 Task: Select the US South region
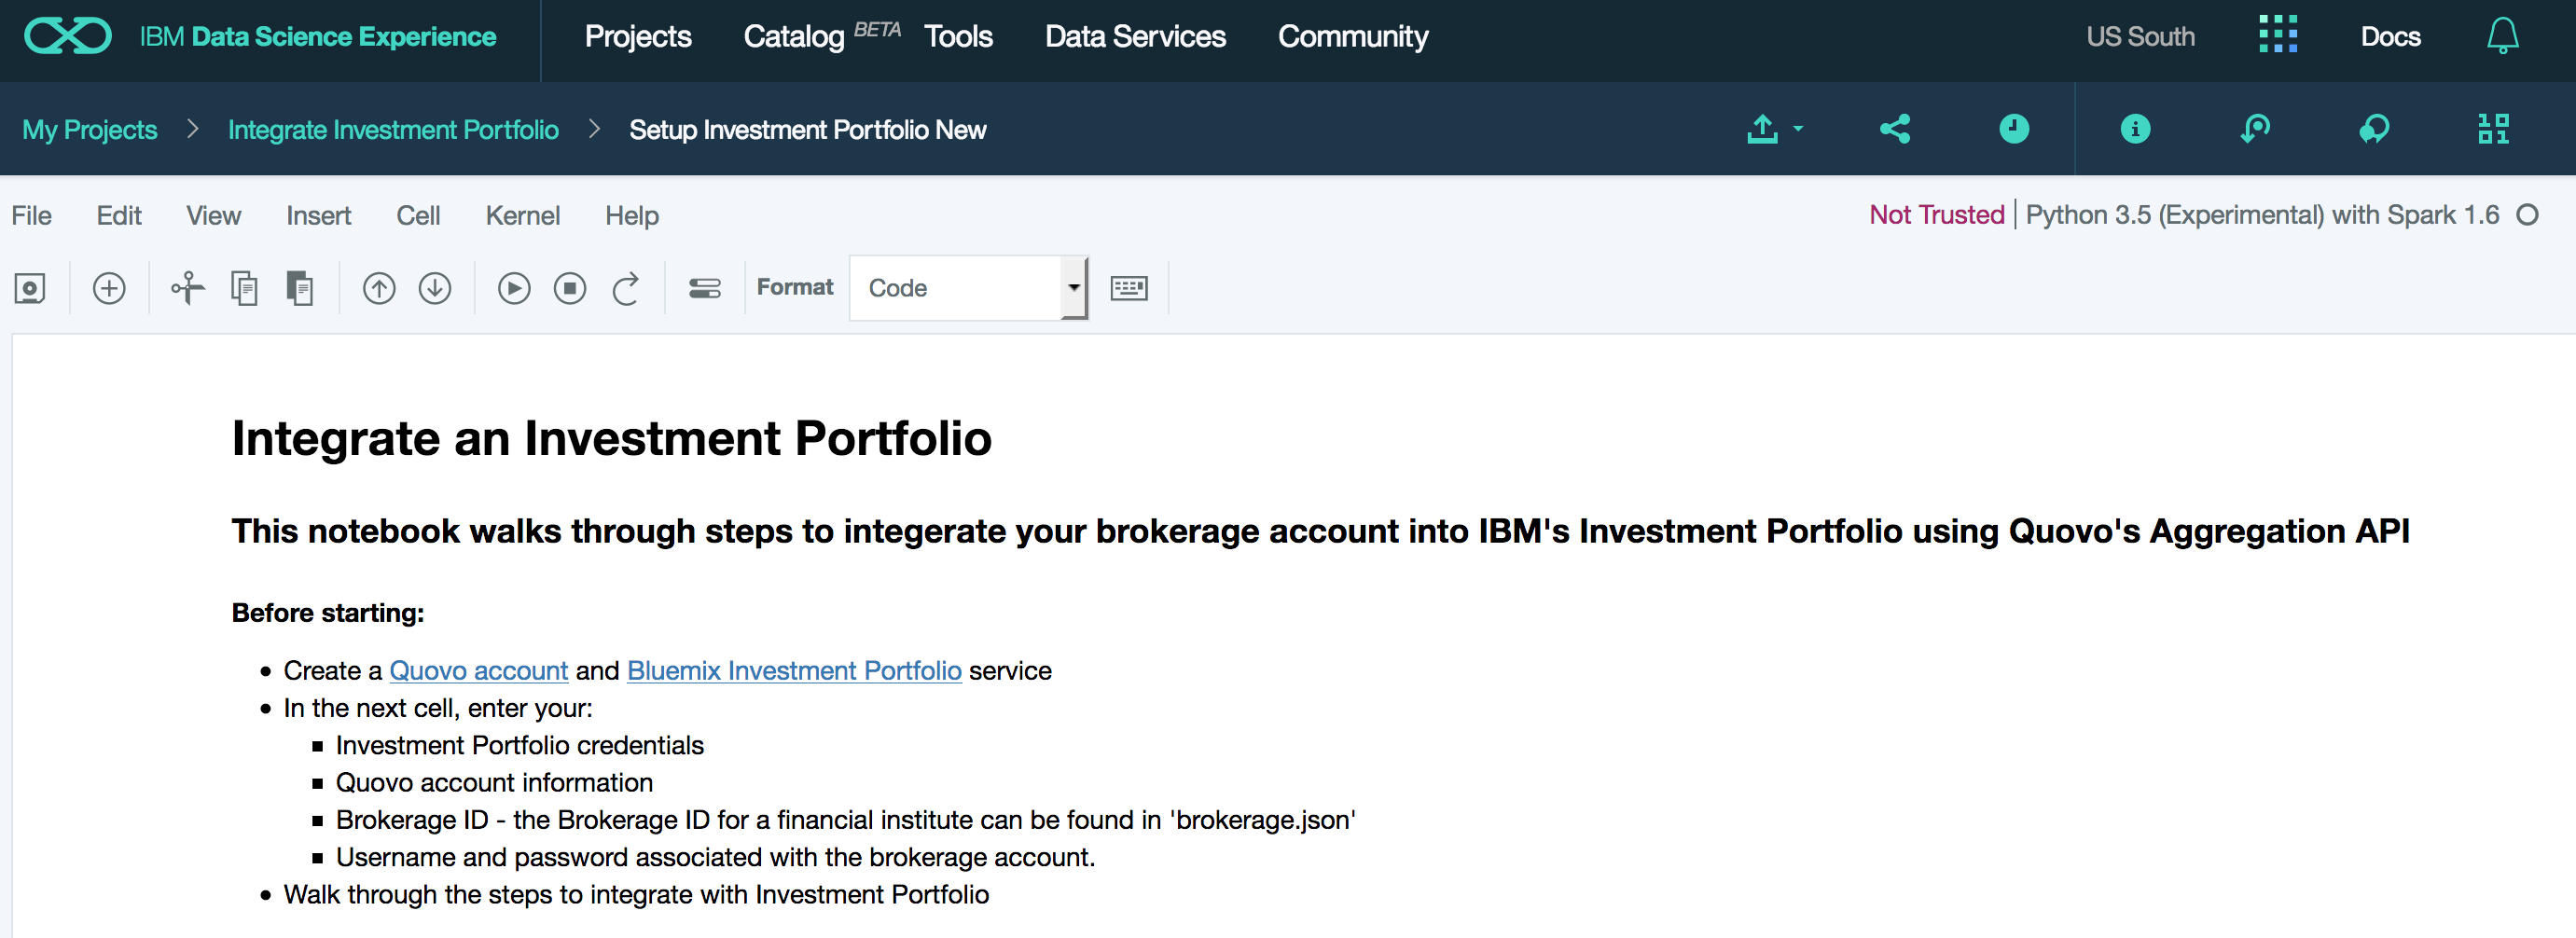point(2140,37)
